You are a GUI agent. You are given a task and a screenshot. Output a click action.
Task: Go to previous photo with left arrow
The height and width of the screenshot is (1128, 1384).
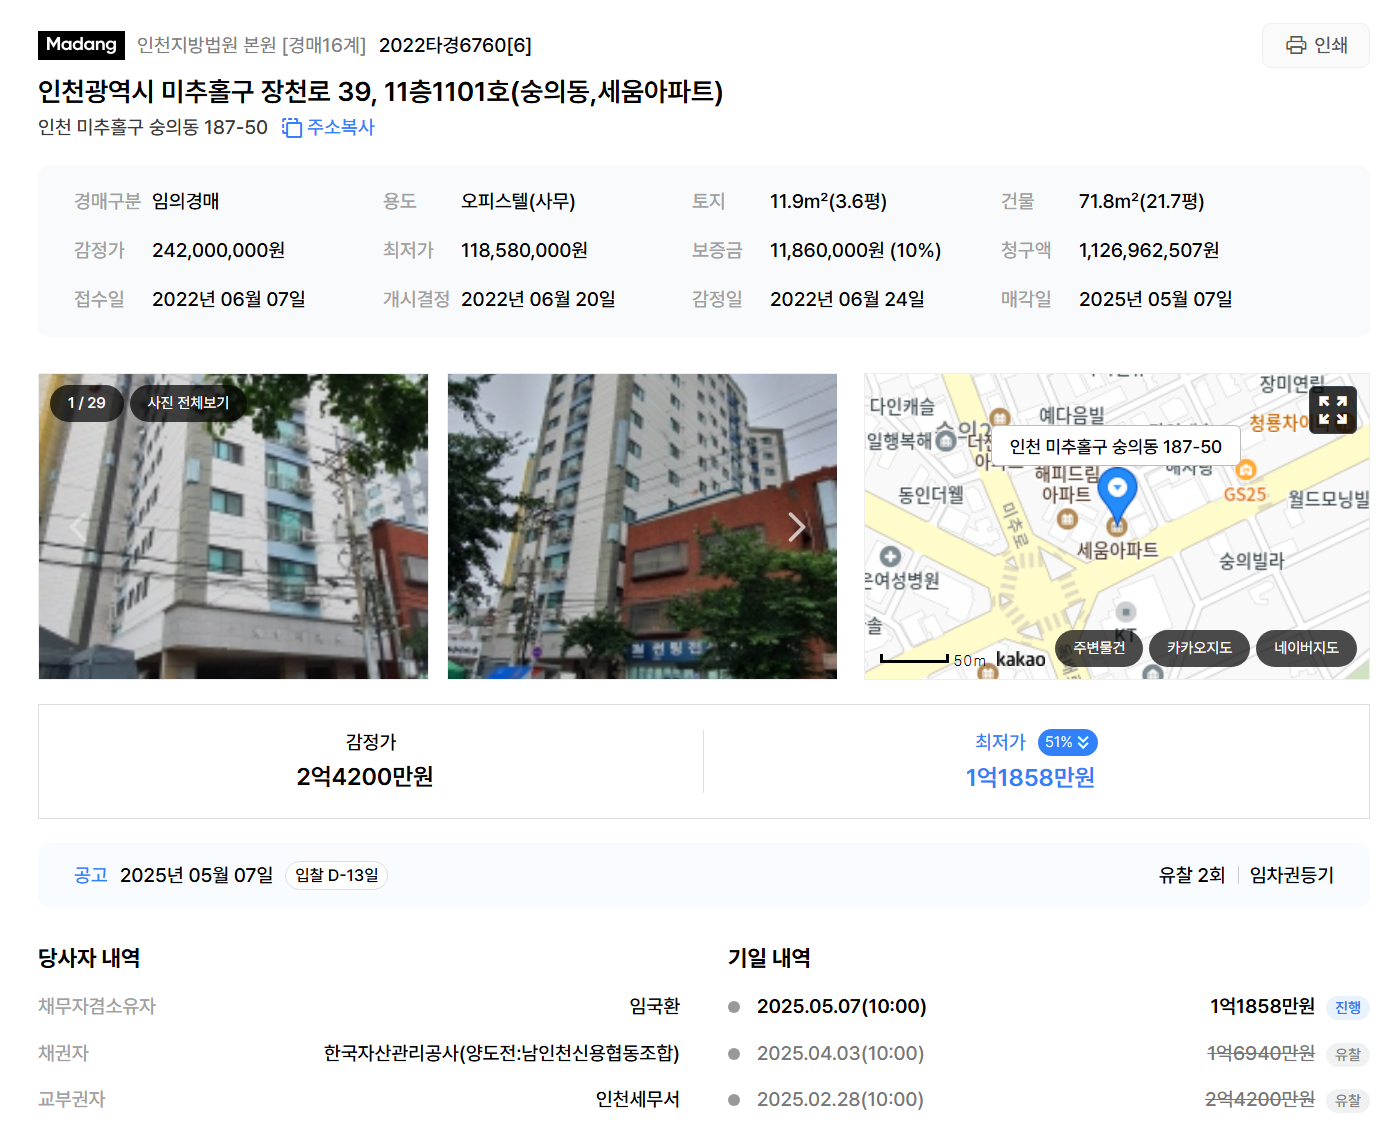coord(78,526)
